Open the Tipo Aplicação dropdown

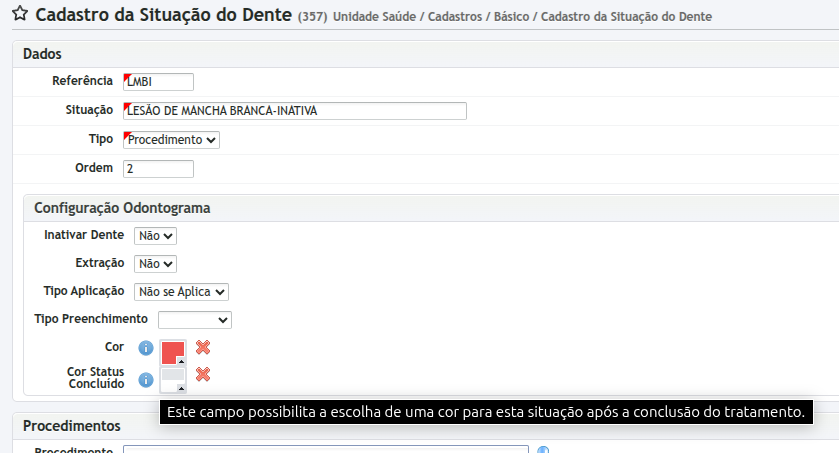pyautogui.click(x=181, y=292)
